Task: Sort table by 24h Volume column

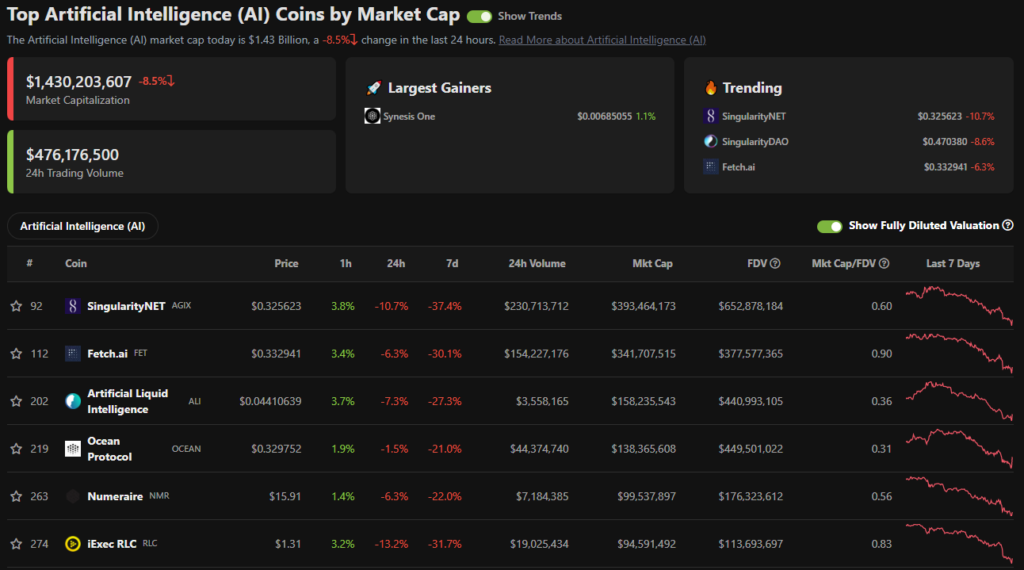Action: [x=537, y=263]
